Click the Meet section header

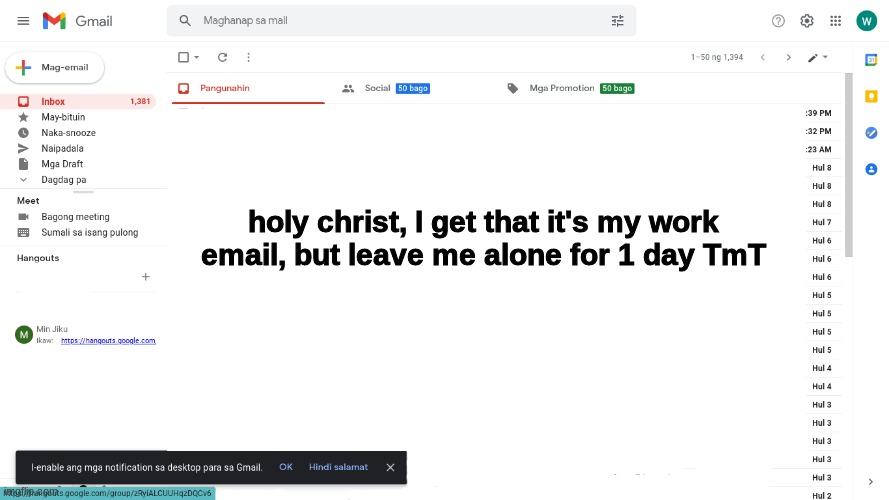pyautogui.click(x=28, y=201)
